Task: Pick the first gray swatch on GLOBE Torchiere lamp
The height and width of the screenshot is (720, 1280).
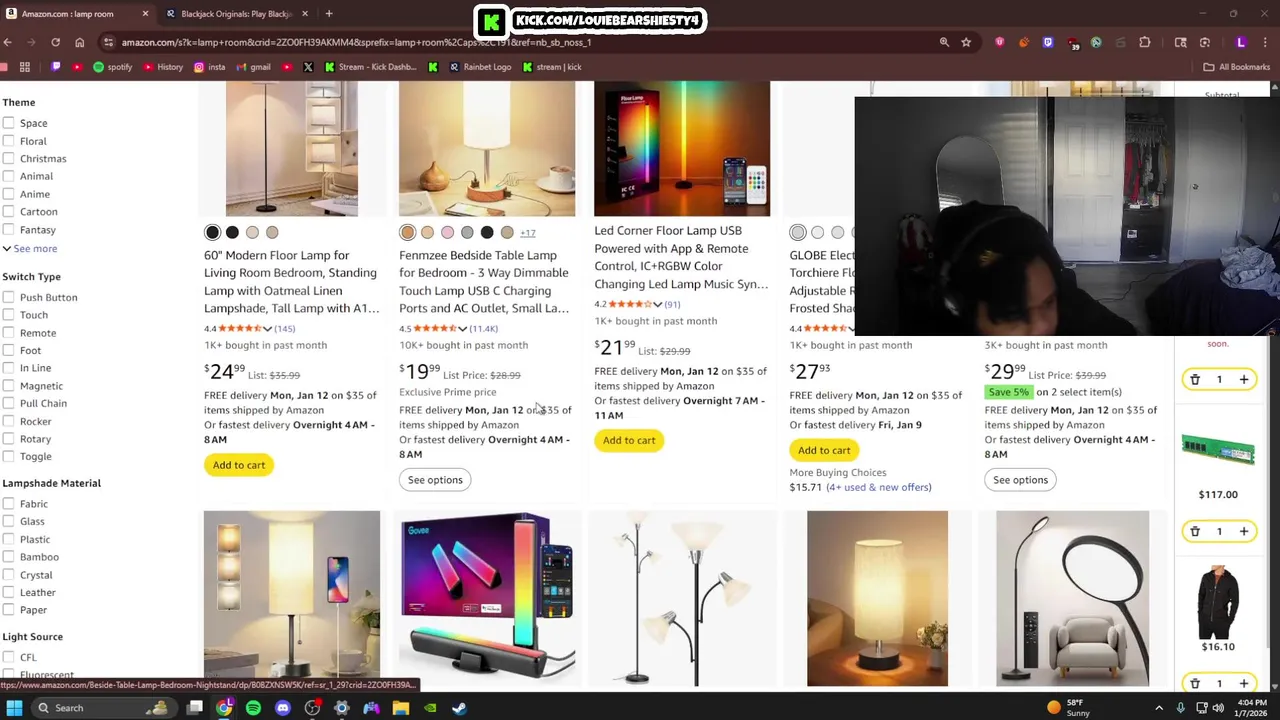Action: tap(797, 233)
